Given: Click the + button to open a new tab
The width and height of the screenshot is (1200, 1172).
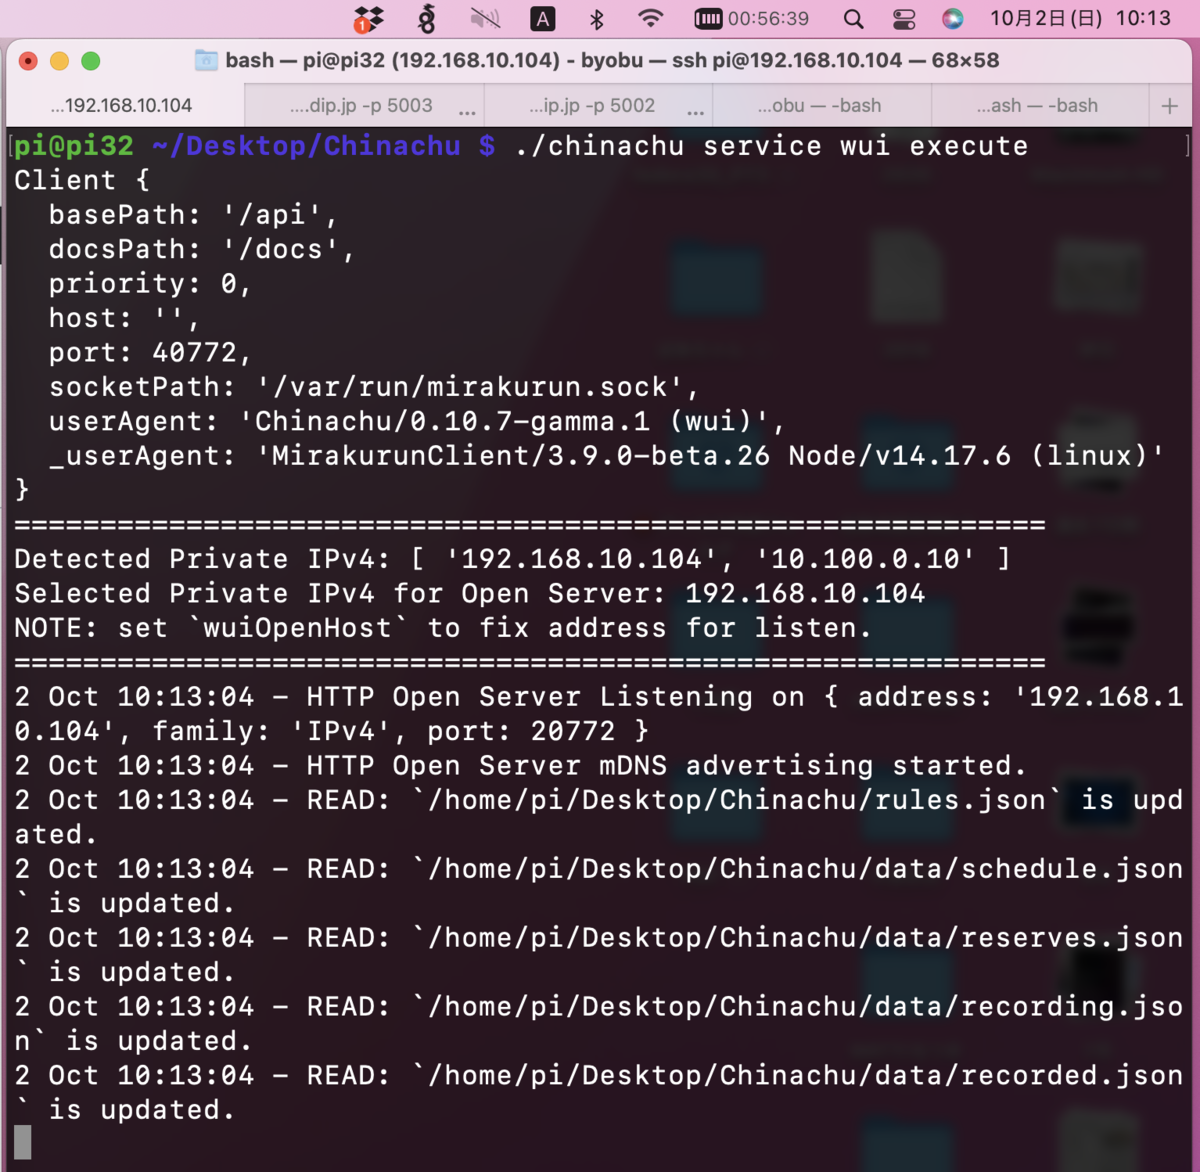Looking at the screenshot, I should [1169, 105].
